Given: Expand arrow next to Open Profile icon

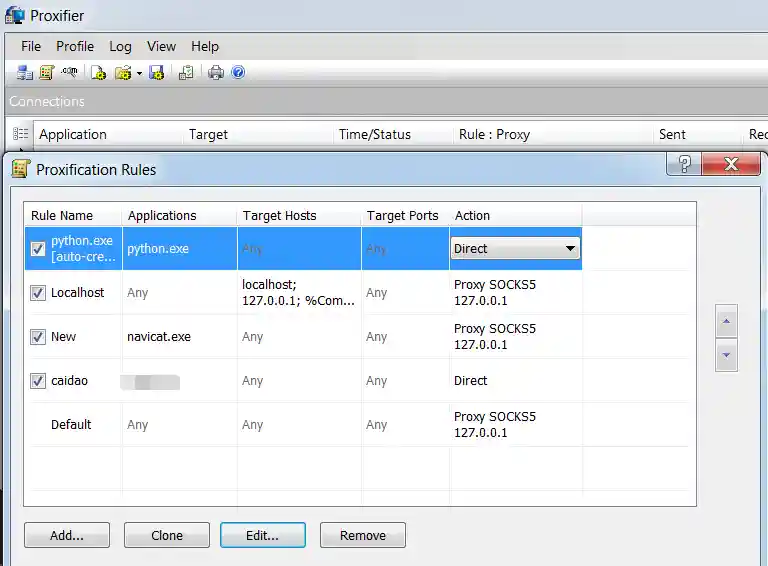Looking at the screenshot, I should click(x=139, y=73).
